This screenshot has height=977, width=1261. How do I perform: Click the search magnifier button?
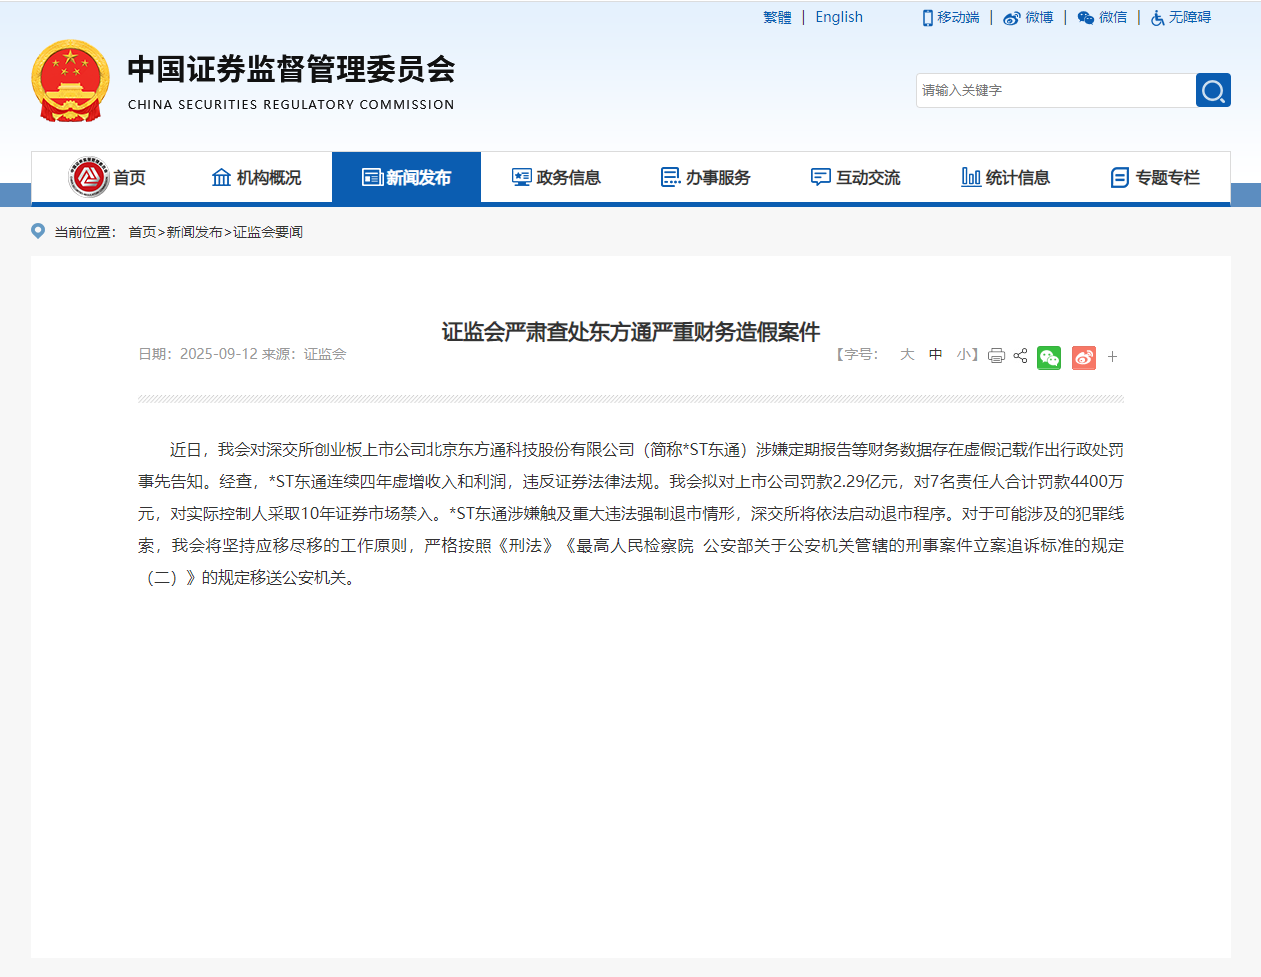1213,90
